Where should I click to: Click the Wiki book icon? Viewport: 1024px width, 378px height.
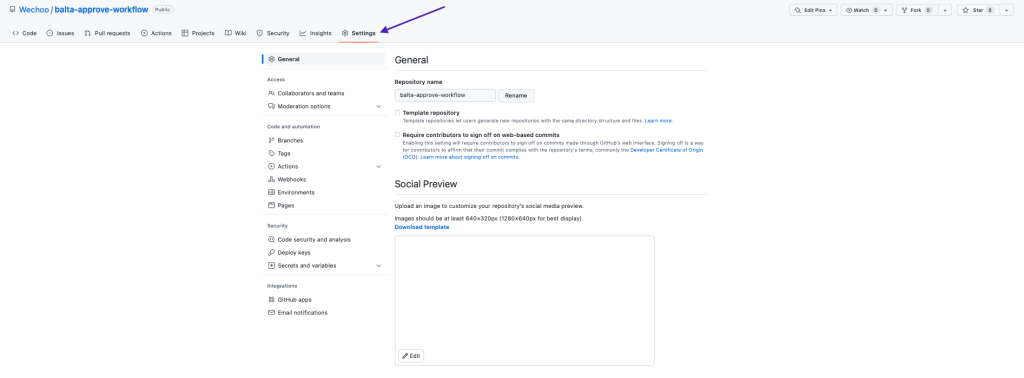coord(228,33)
